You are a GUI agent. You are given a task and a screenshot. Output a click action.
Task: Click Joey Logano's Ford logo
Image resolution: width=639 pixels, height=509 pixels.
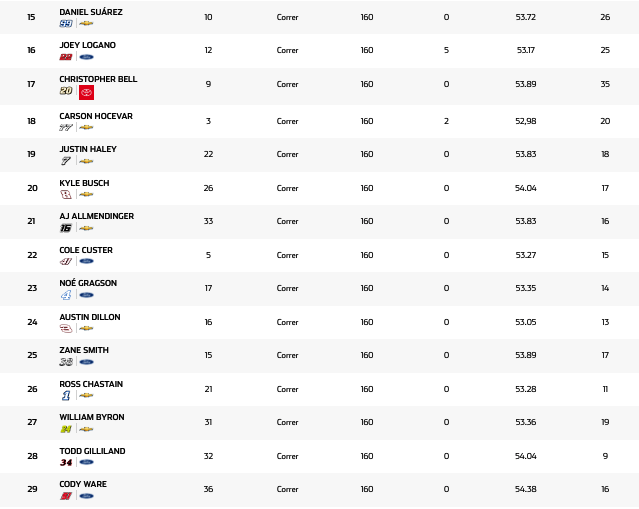point(86,57)
